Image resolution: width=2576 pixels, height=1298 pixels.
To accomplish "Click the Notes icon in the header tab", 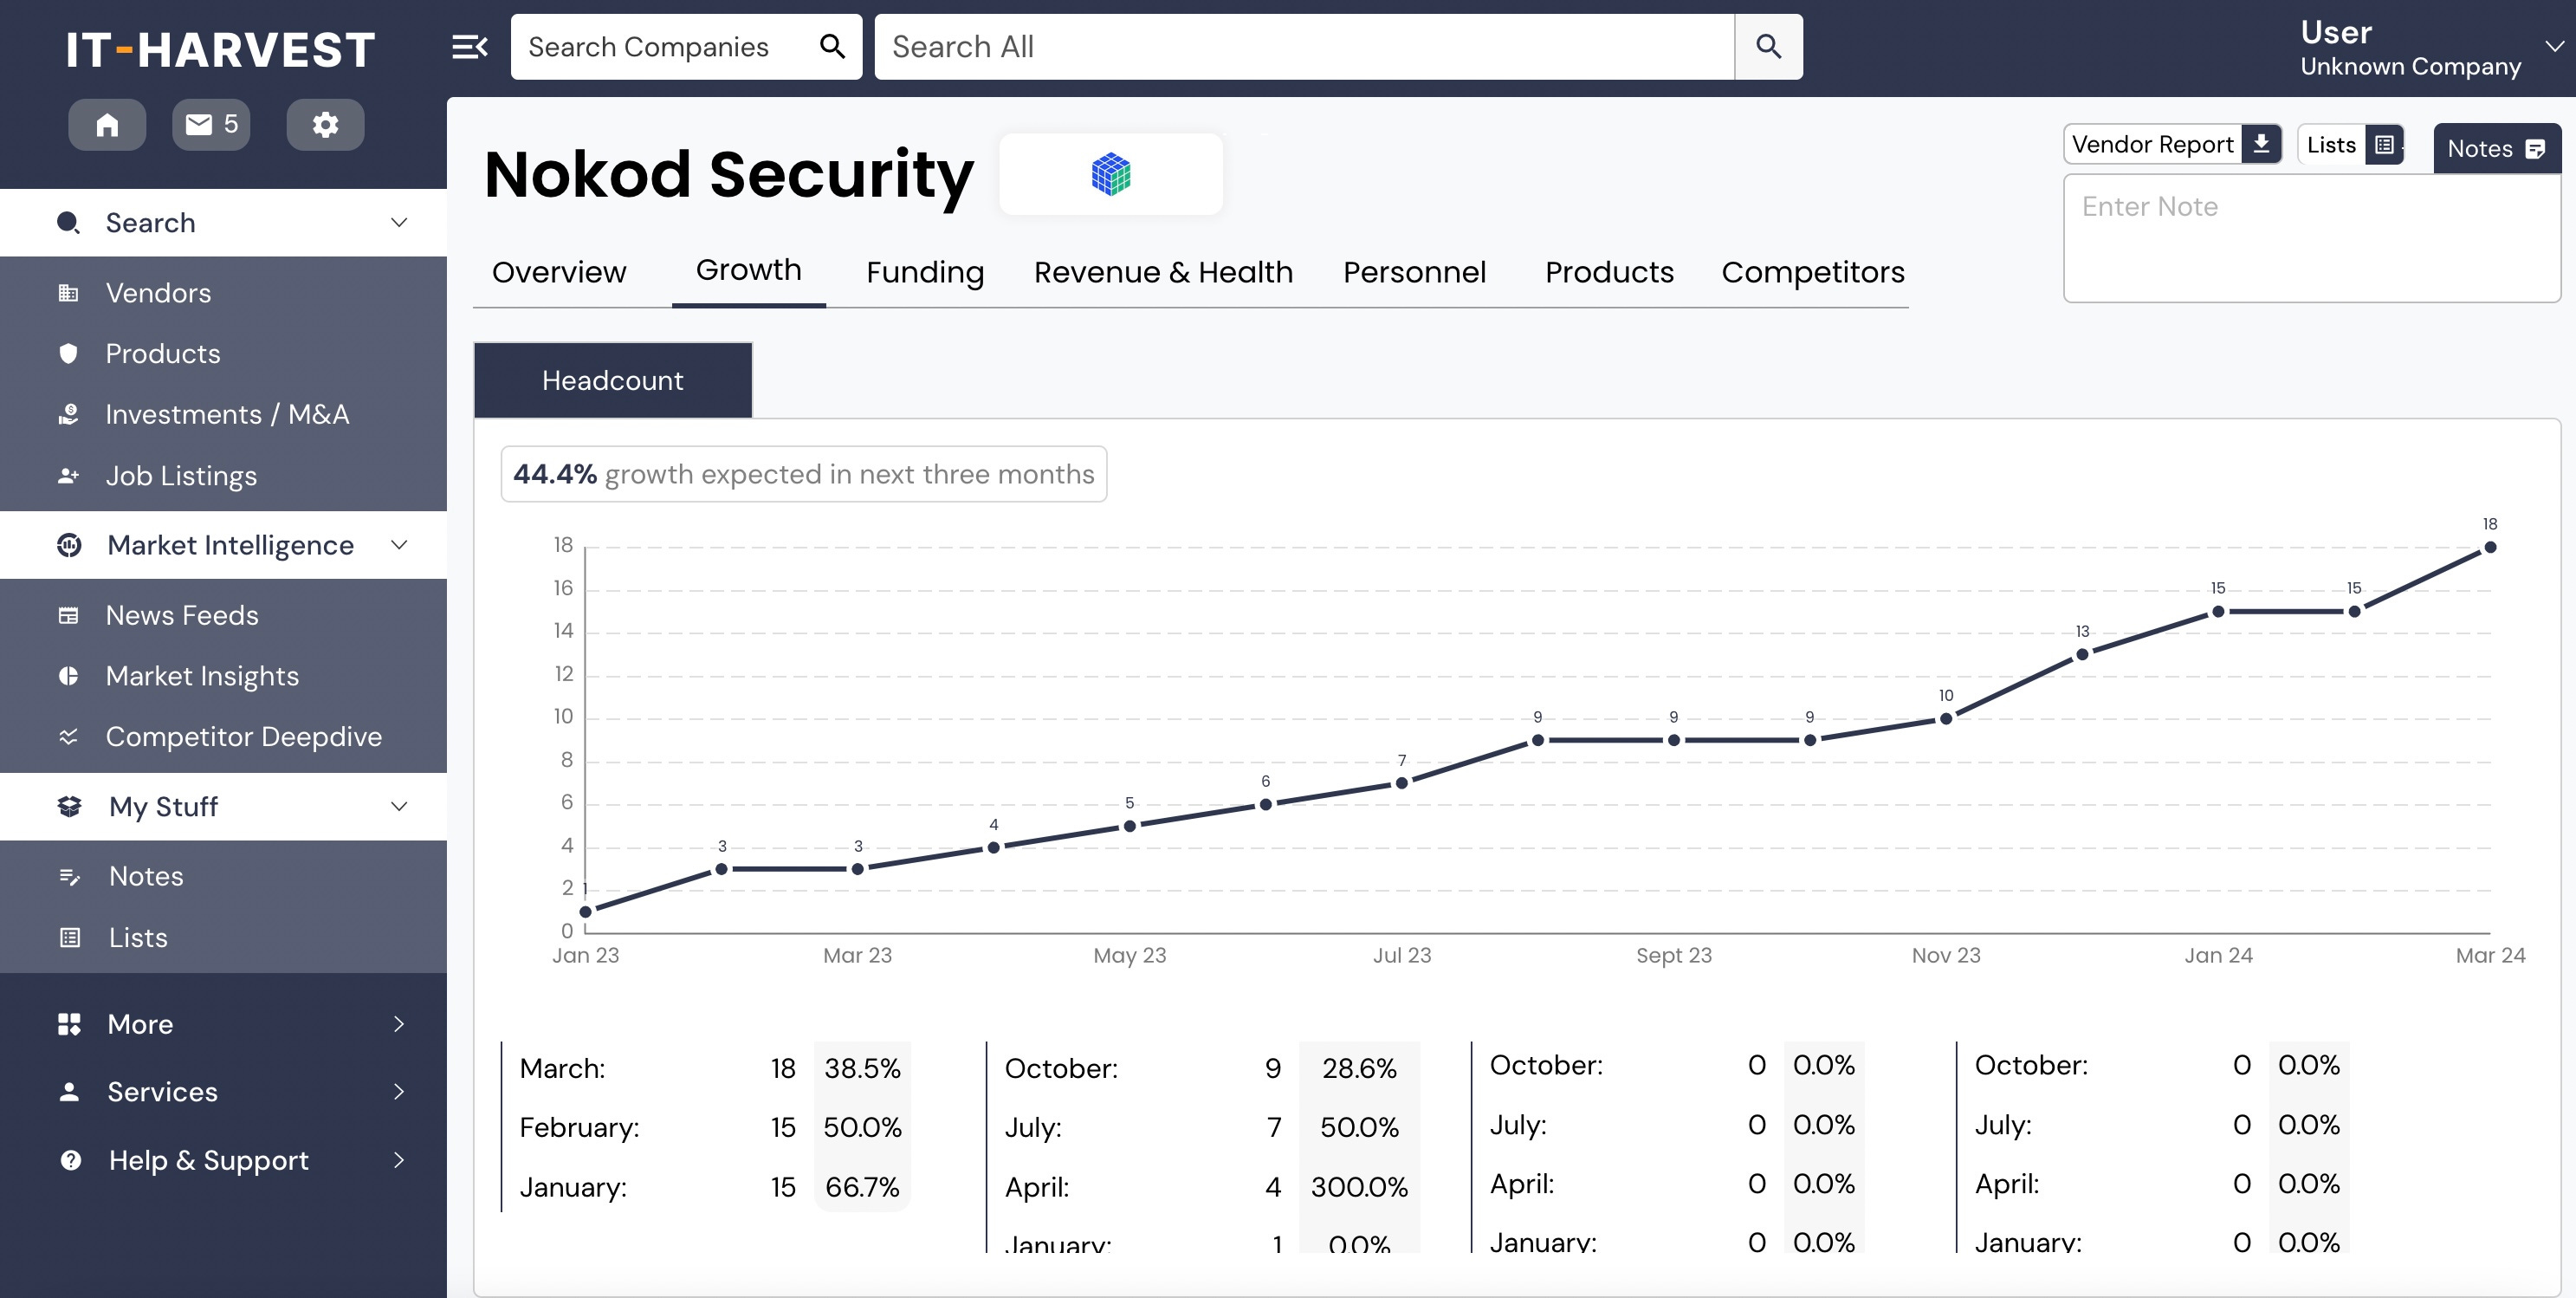I will [2534, 149].
